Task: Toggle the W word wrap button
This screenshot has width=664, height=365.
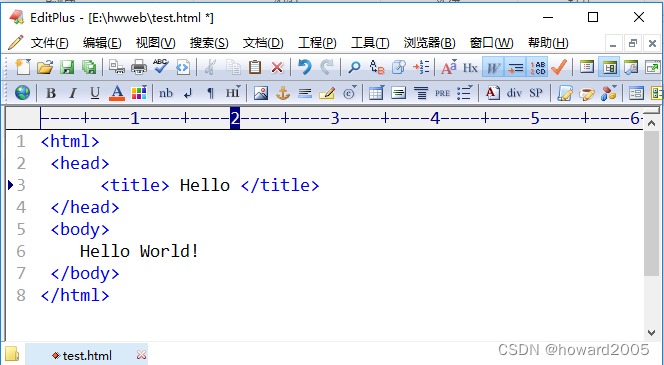Action: tap(493, 67)
